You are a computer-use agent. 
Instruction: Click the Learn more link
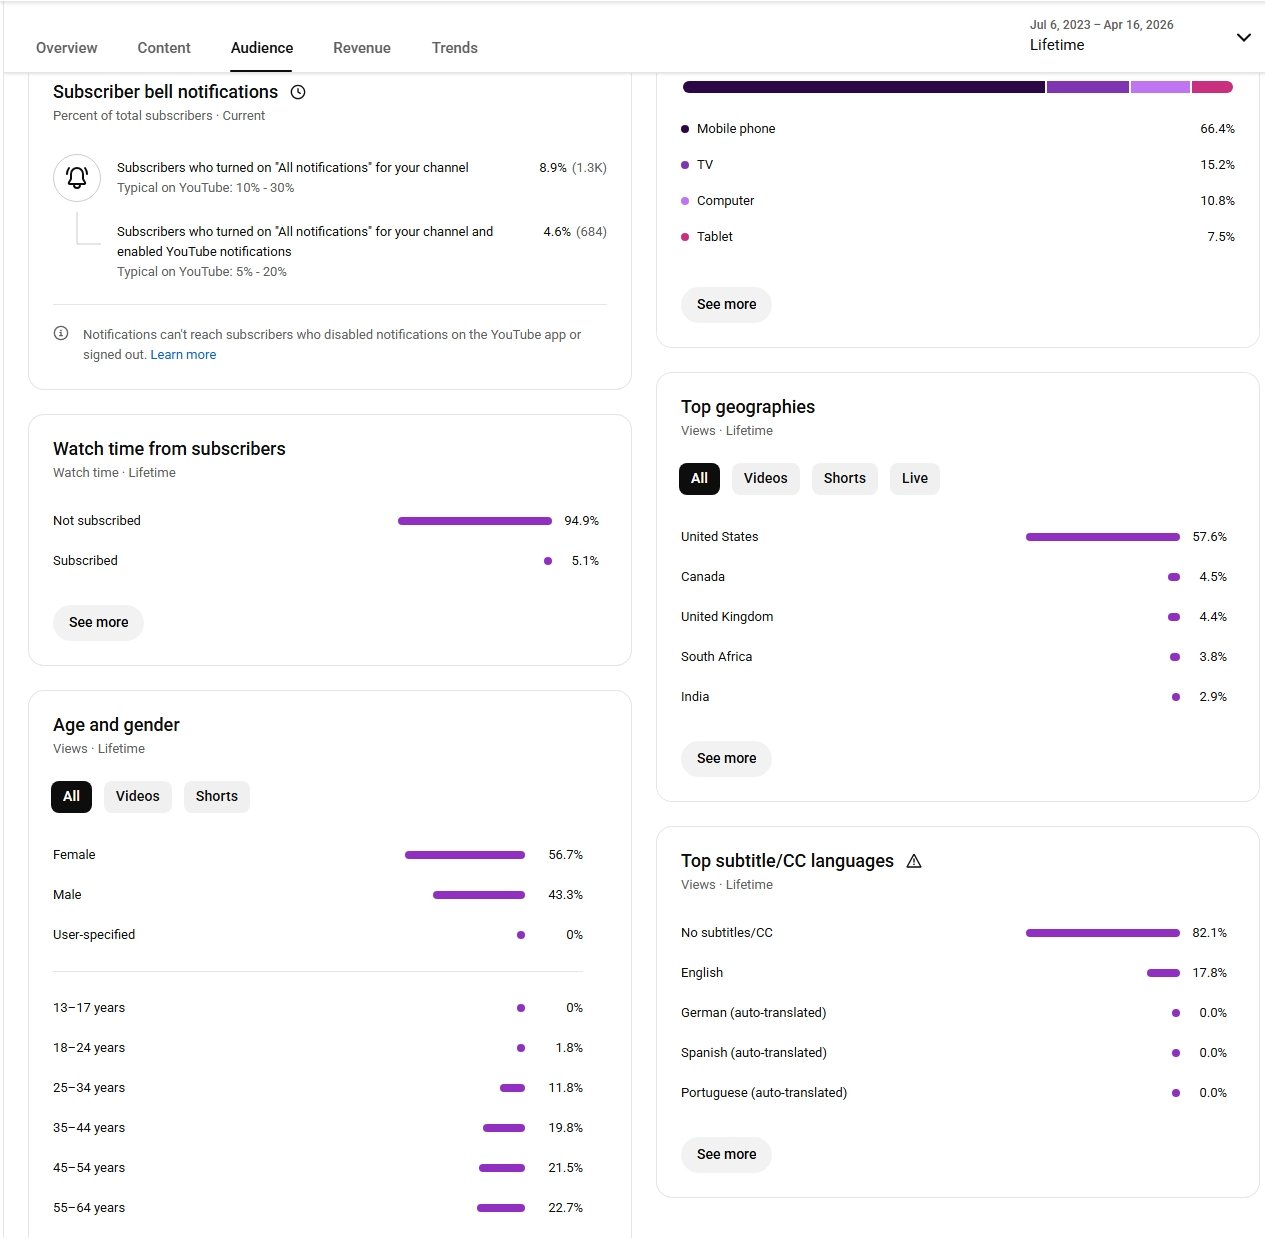click(183, 355)
